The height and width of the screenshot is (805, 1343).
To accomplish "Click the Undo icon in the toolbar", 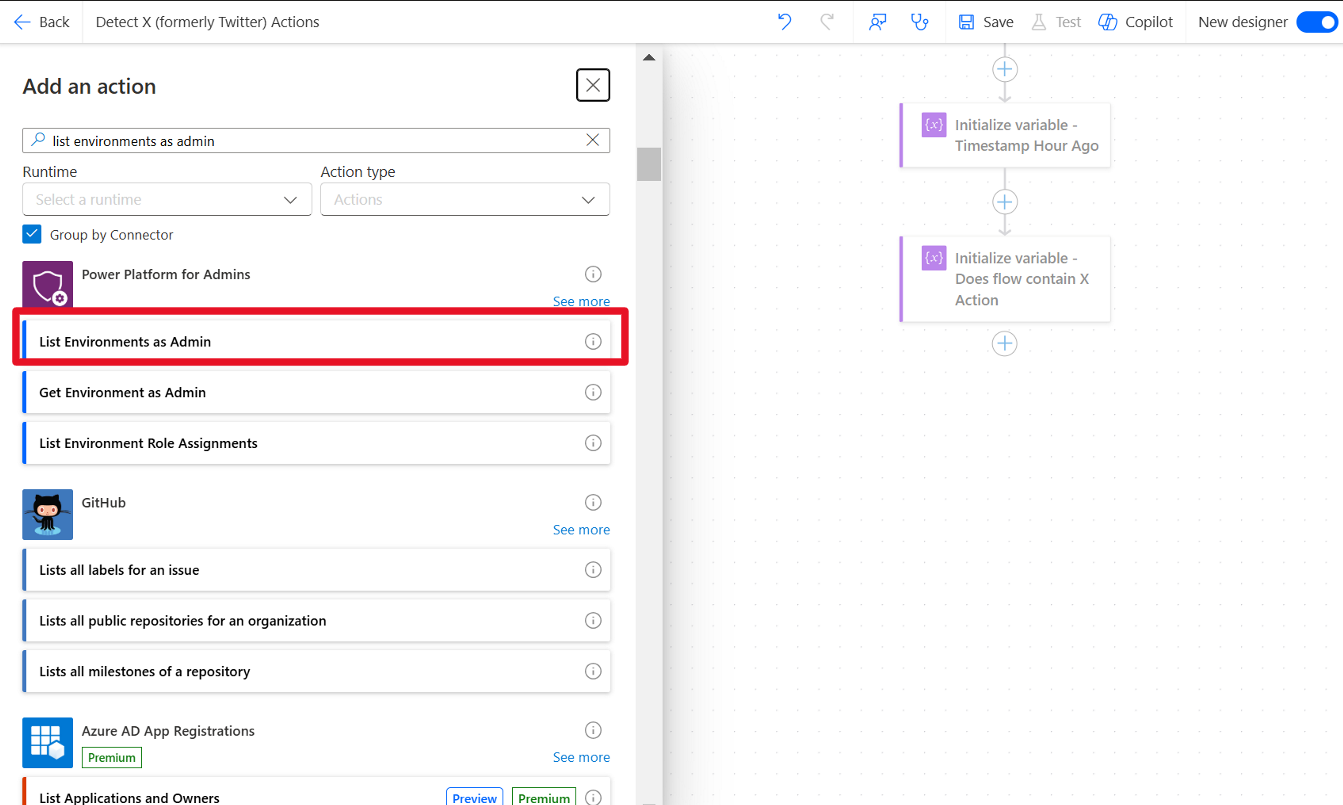I will (x=785, y=21).
